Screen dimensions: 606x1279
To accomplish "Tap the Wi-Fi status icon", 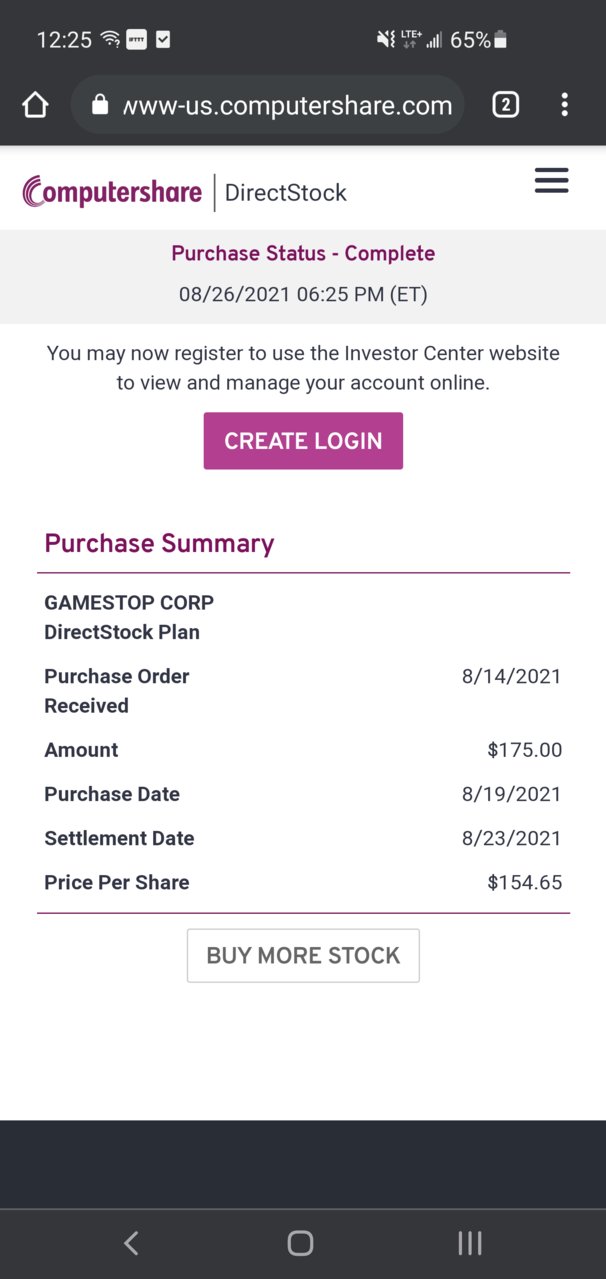I will [x=110, y=40].
